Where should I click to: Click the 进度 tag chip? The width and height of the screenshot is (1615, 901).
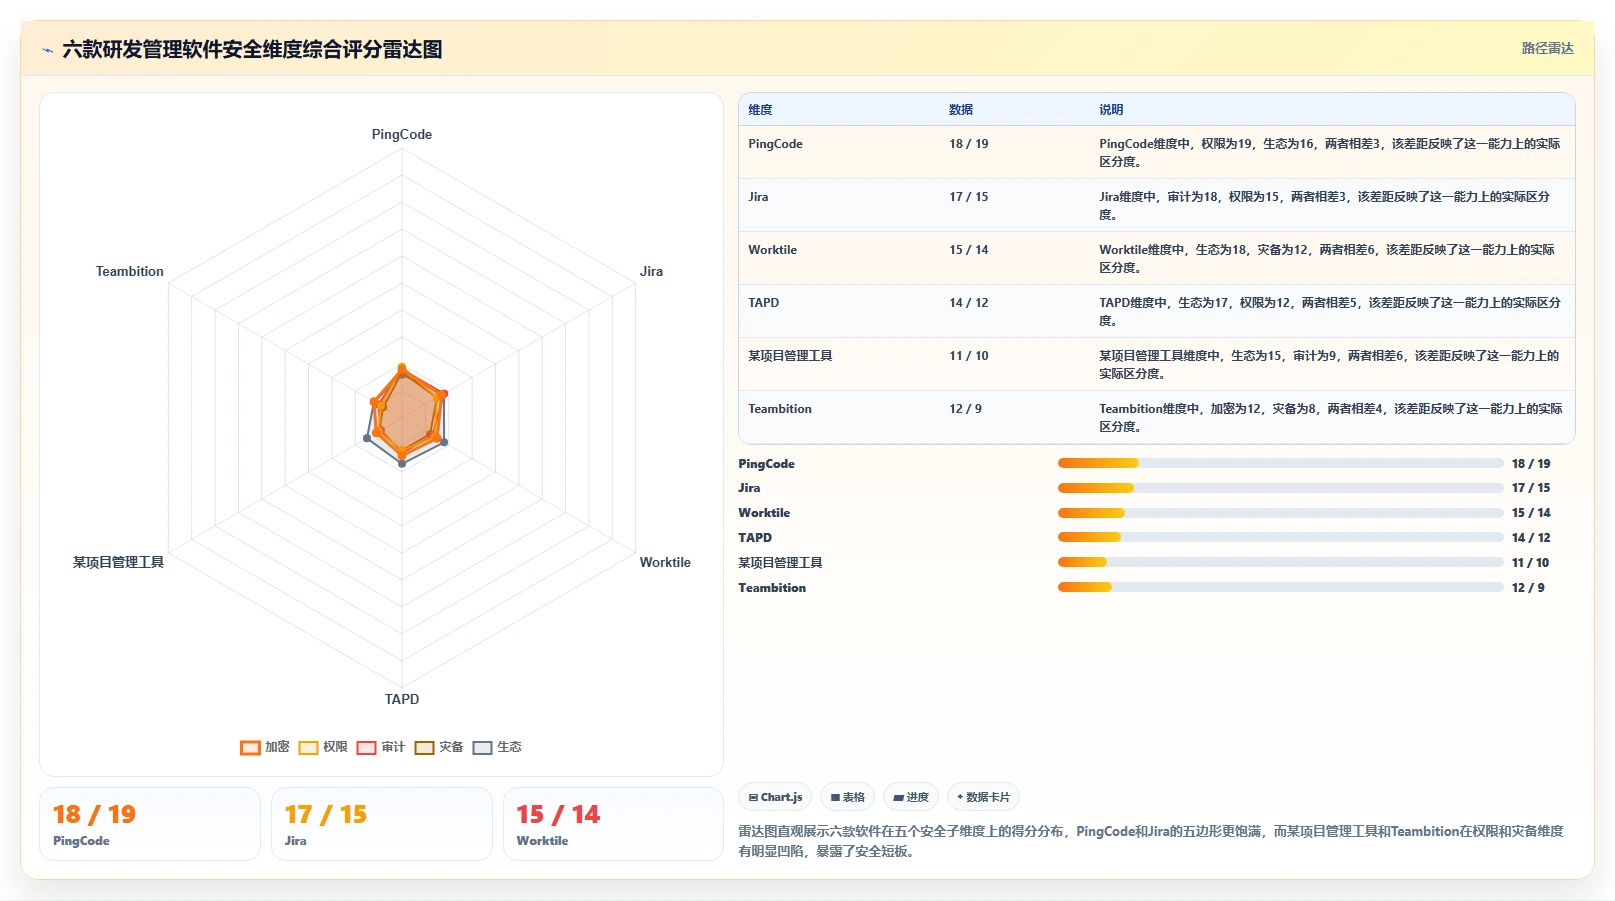[x=911, y=797]
